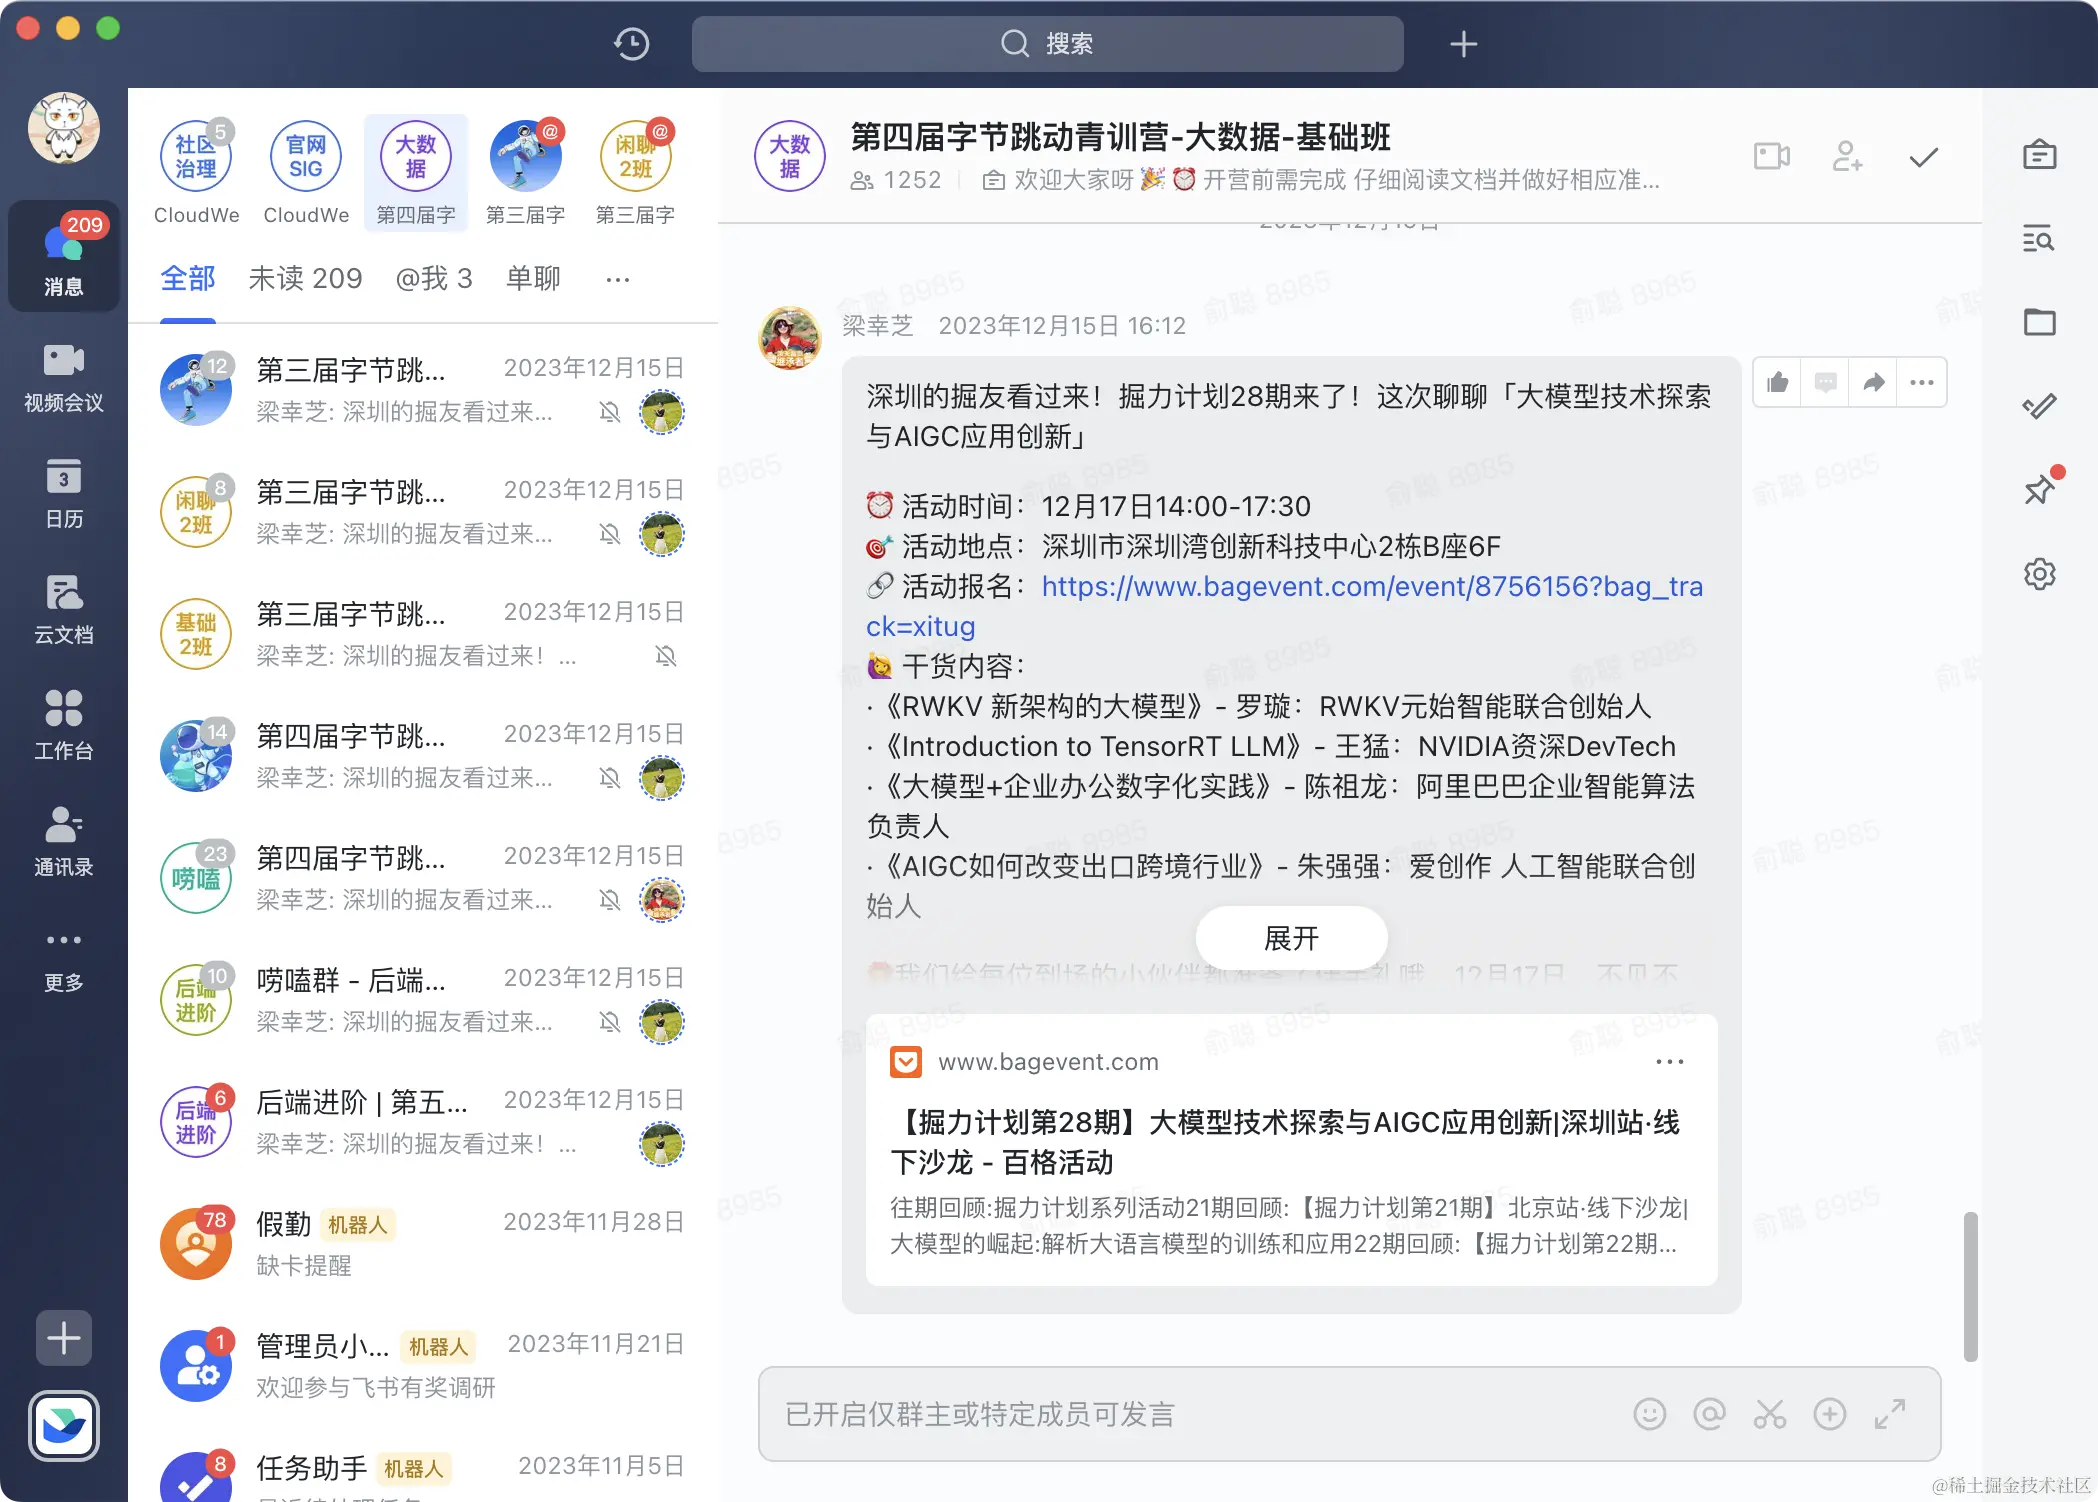
Task: Open link card options ellipsis
Action: (1670, 1062)
